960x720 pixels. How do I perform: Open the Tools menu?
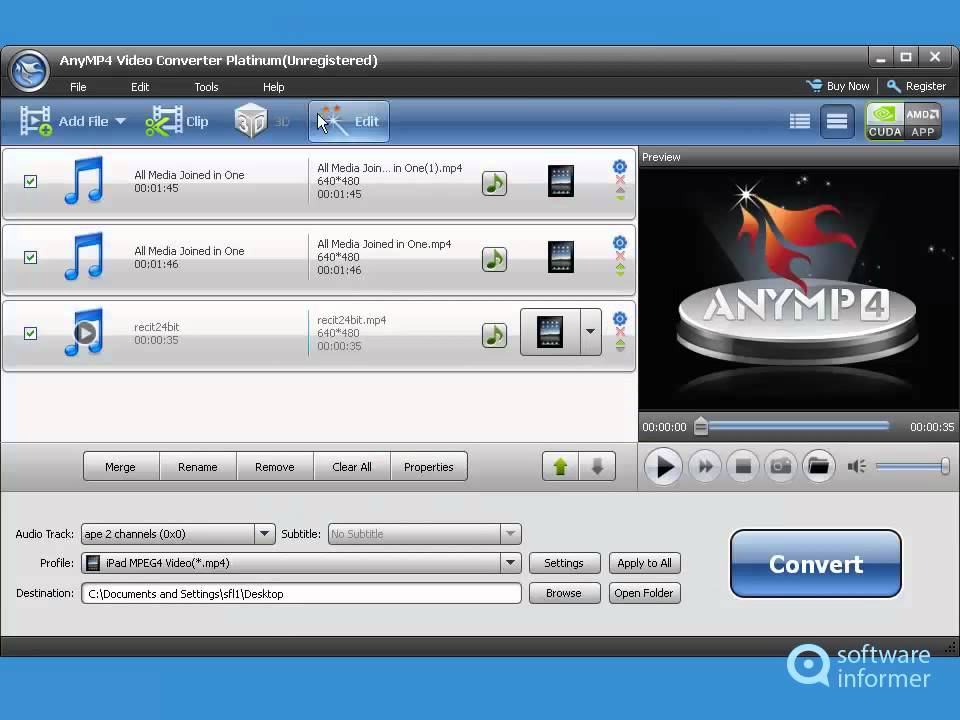point(206,87)
